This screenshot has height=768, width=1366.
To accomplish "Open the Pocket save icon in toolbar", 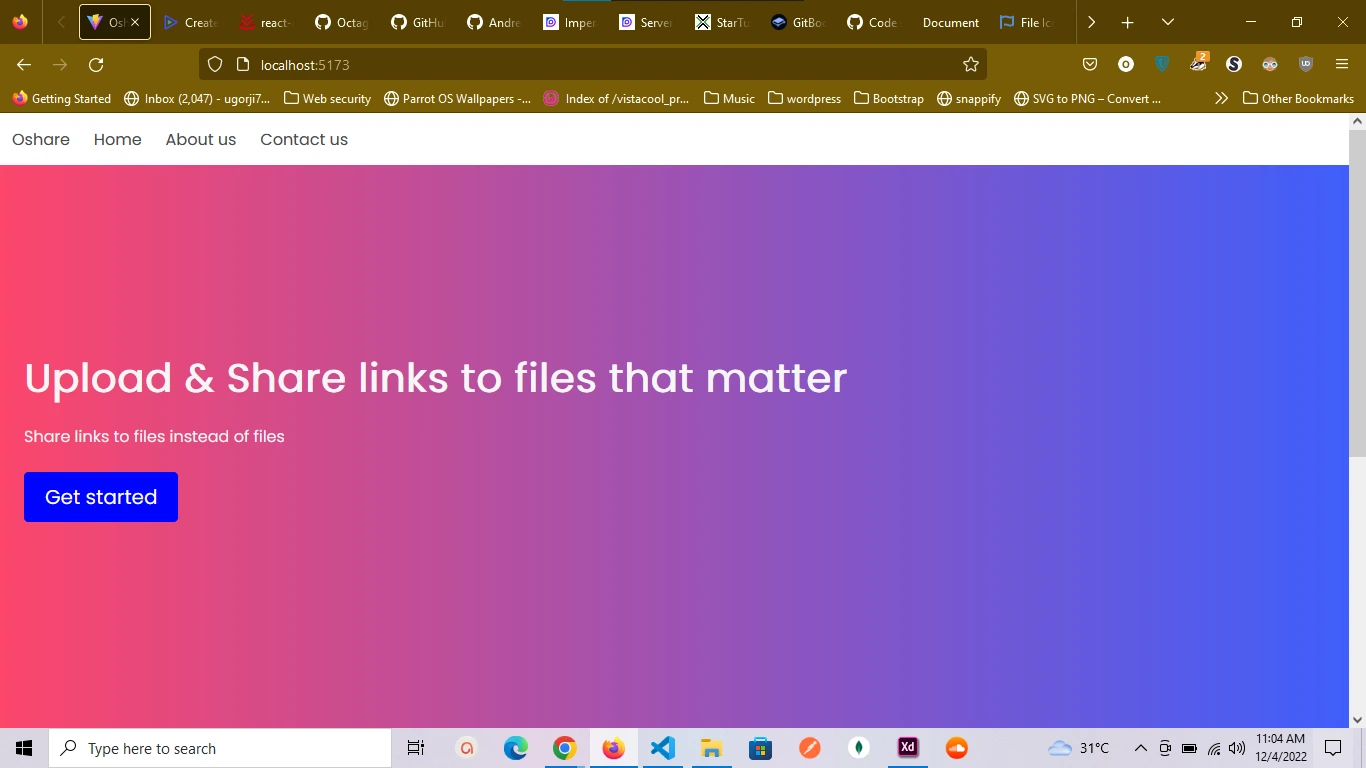I will [1090, 65].
